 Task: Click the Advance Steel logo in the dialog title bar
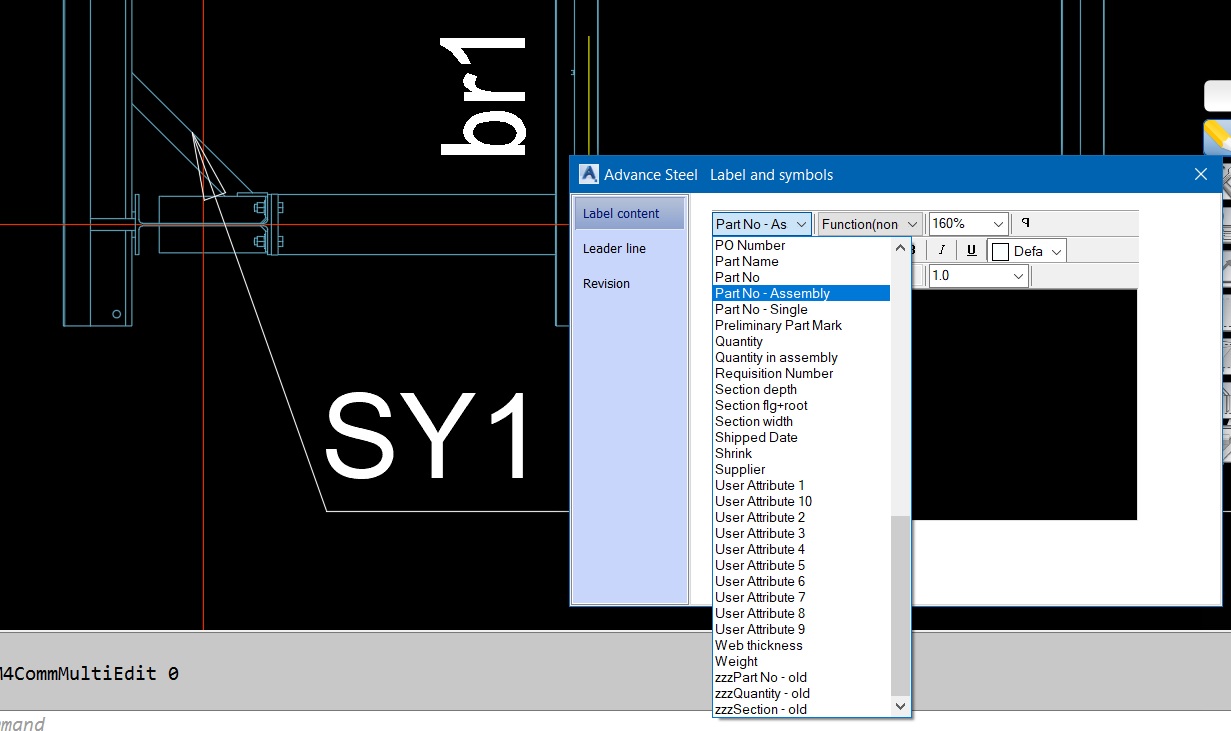[x=588, y=174]
